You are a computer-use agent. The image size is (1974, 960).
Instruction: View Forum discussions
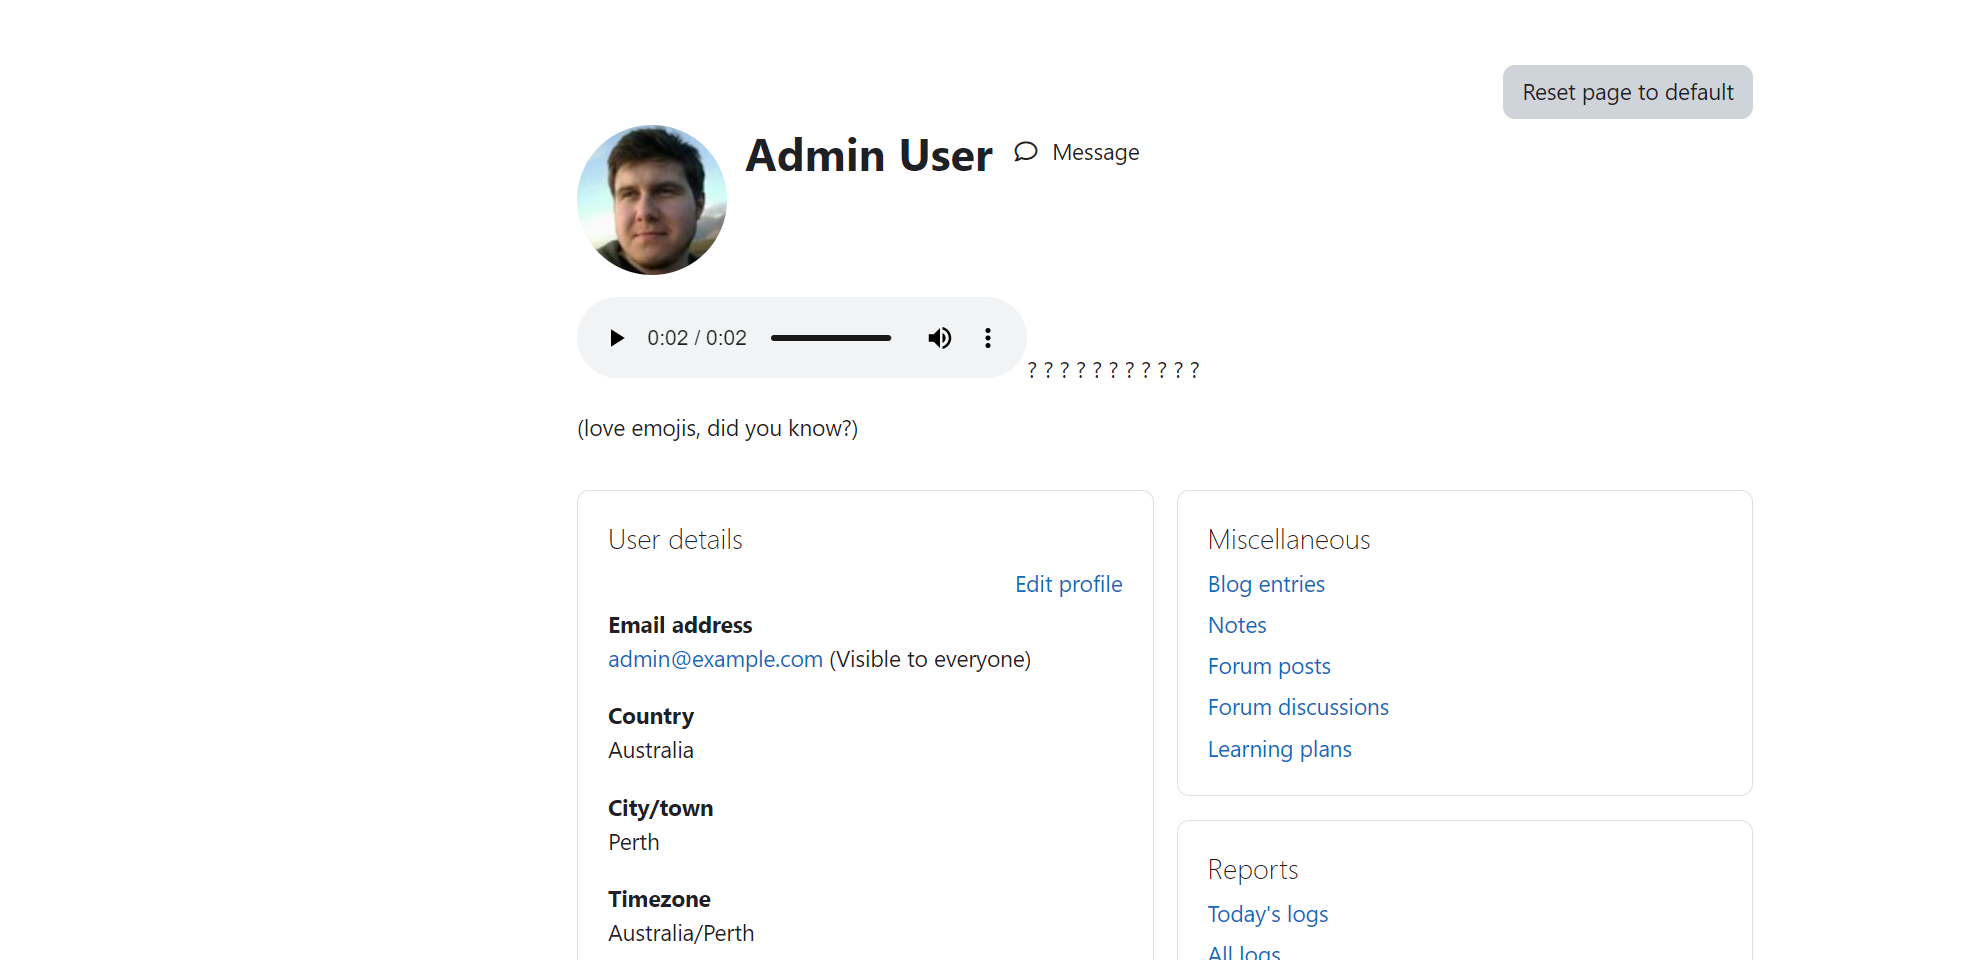click(1298, 707)
